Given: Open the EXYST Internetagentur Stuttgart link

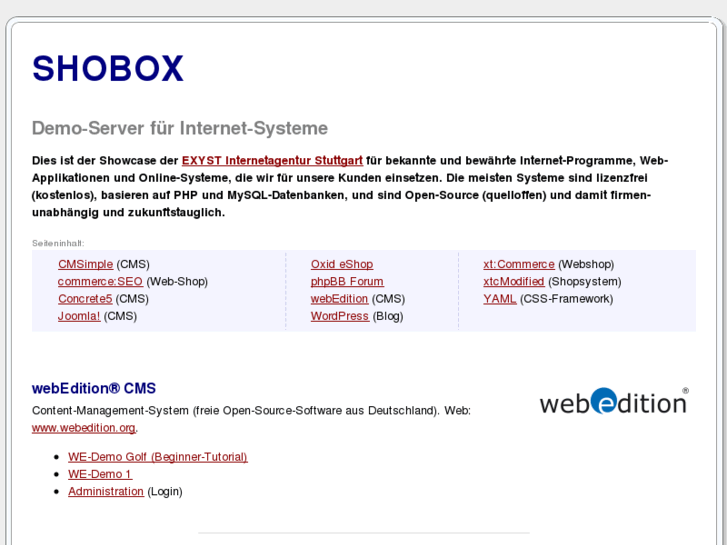Looking at the screenshot, I should coord(272,160).
